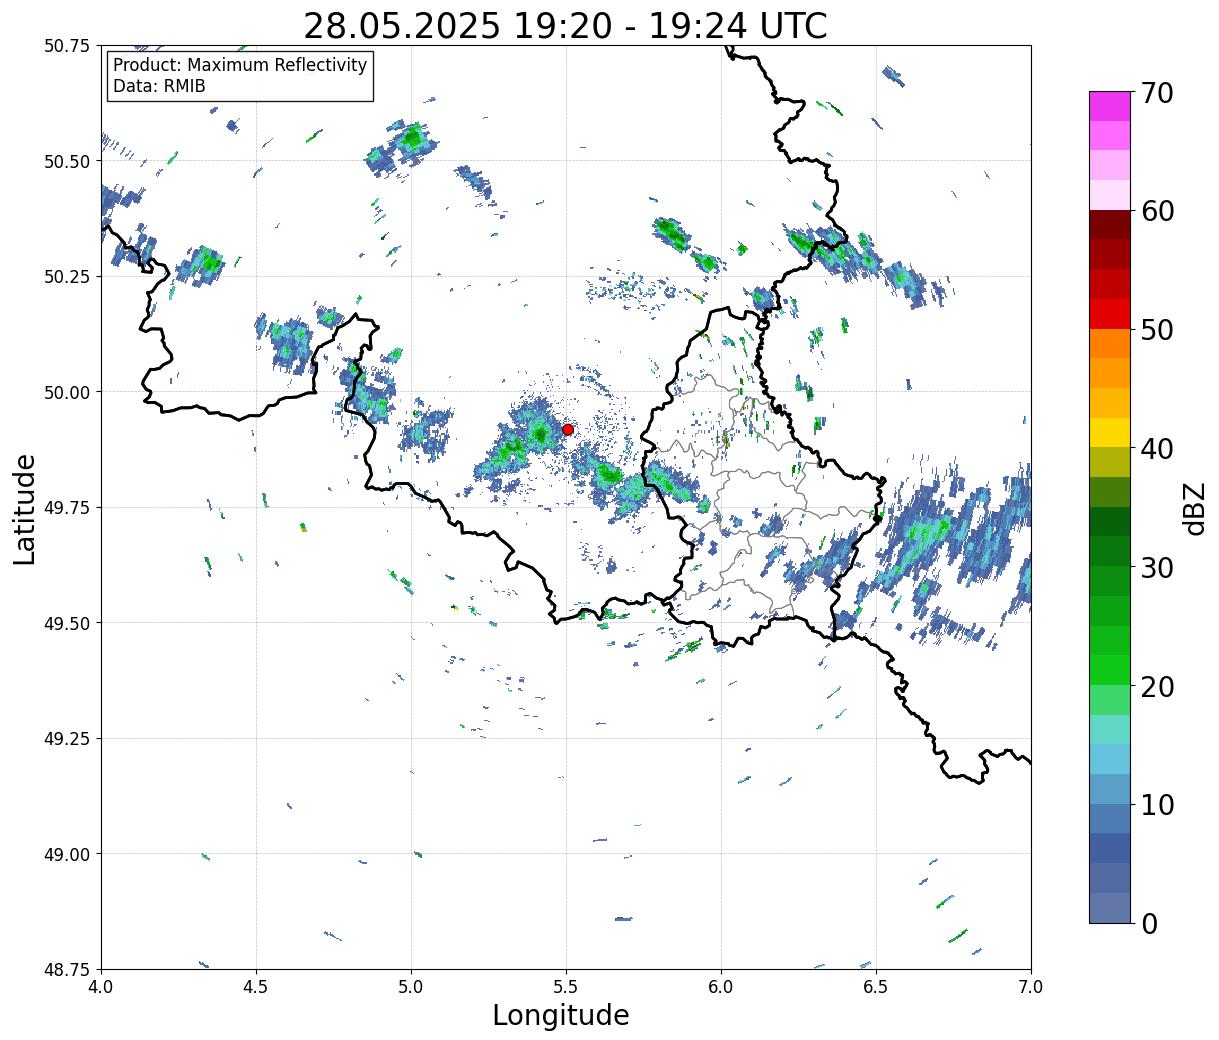Click the grey-blue colorbar segment just above 0
This screenshot has width=1219, height=1040.
[1110, 907]
